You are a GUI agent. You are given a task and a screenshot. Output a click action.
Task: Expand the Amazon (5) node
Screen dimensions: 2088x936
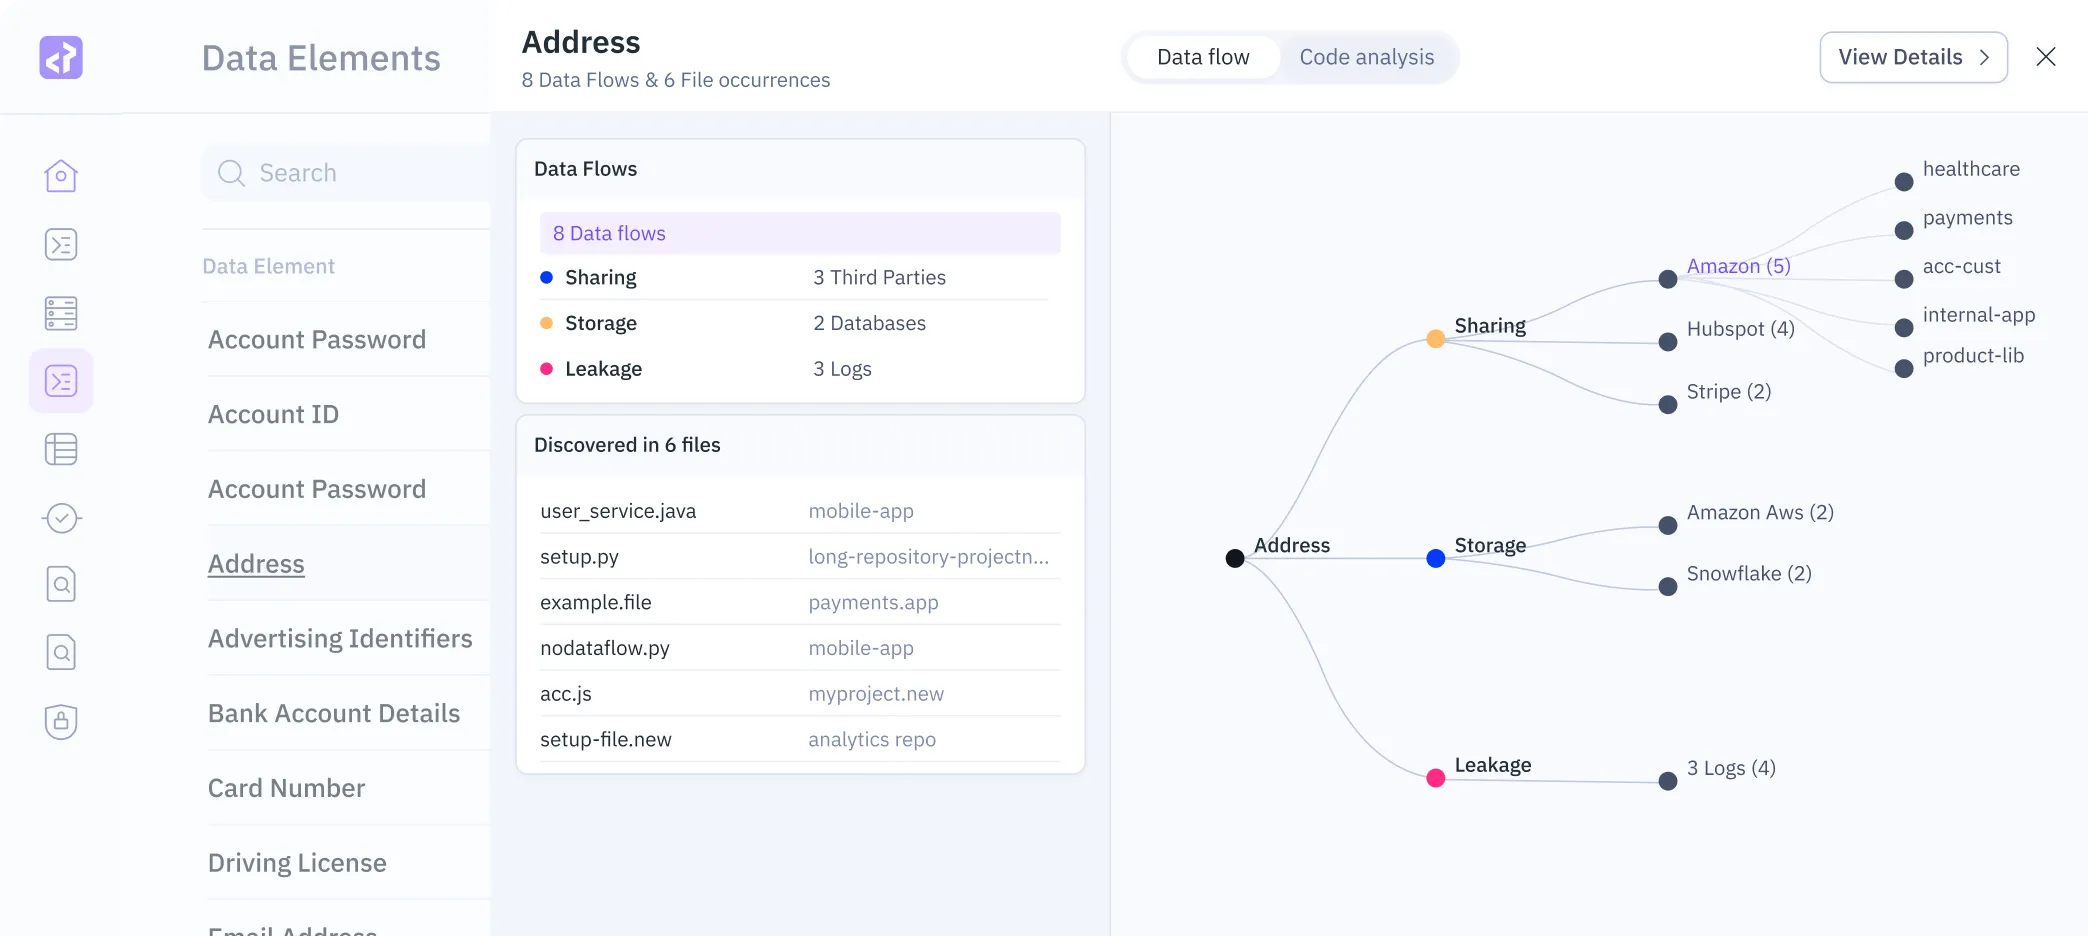(x=1668, y=280)
